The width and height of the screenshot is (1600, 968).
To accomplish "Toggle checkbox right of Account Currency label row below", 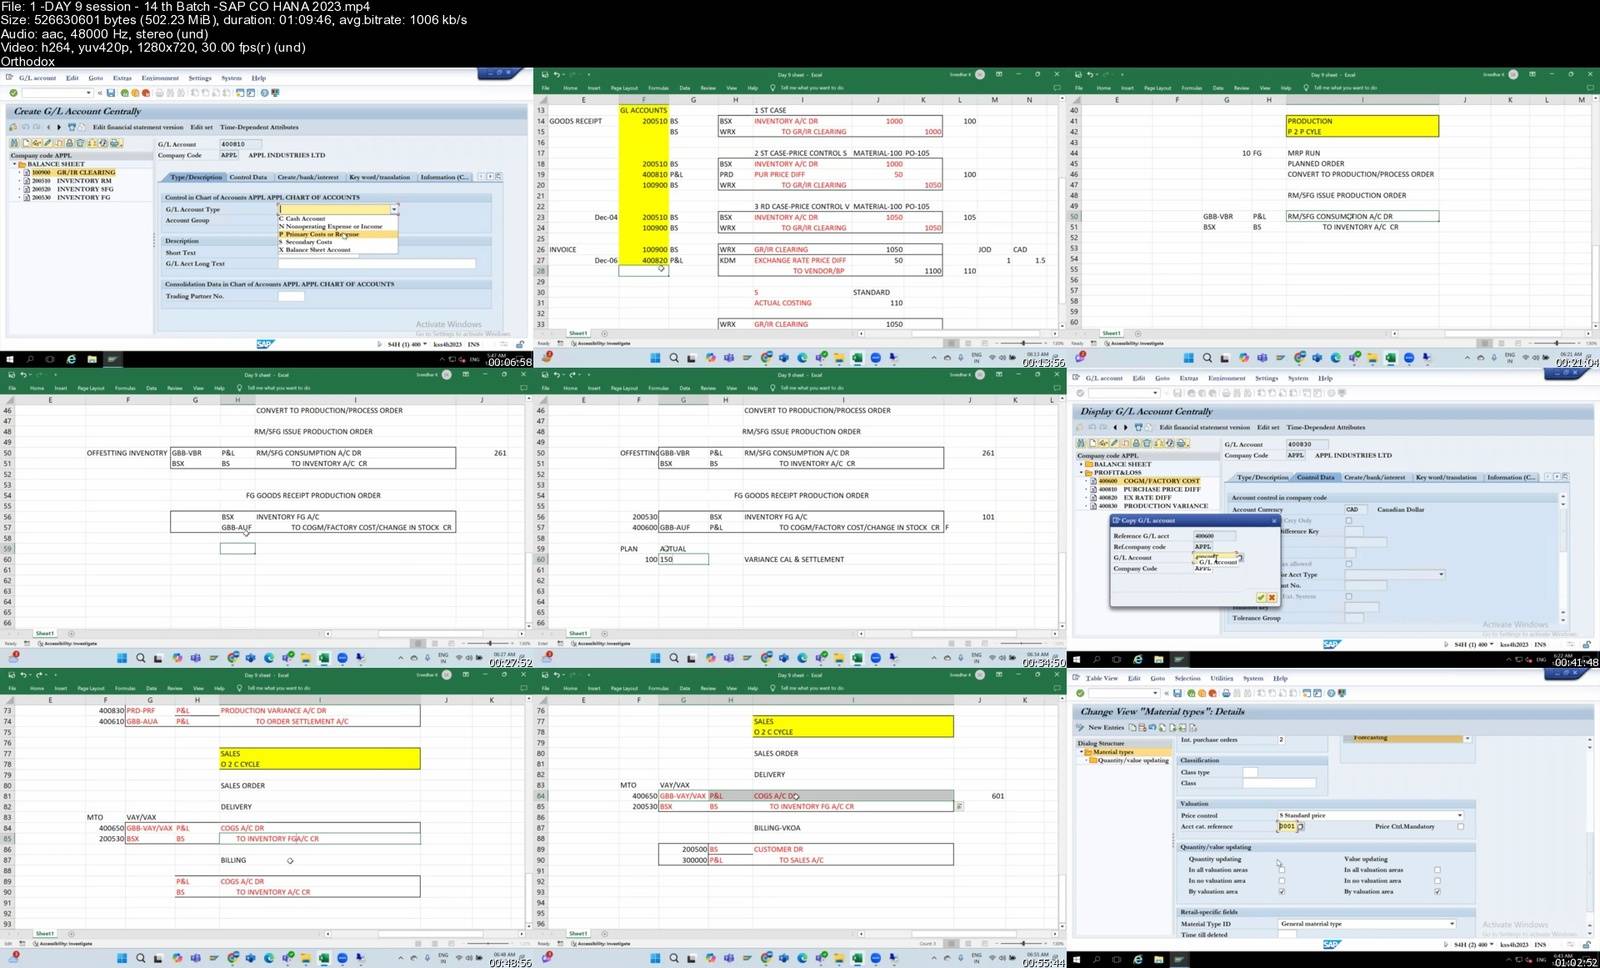I will [1349, 520].
